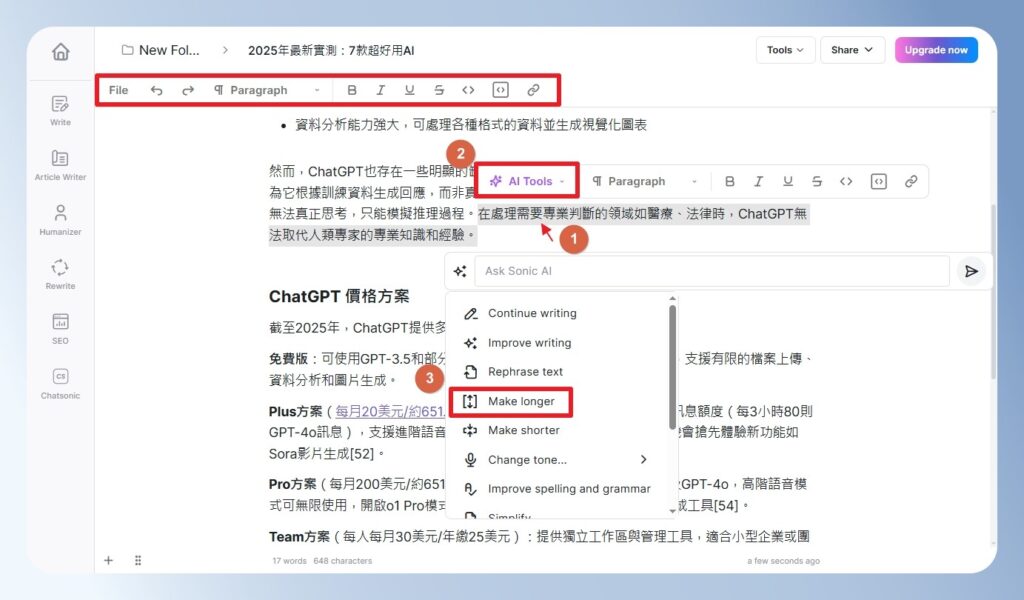Viewport: 1024px width, 600px height.
Task: Click link icon in floating toolbar
Action: click(x=911, y=181)
